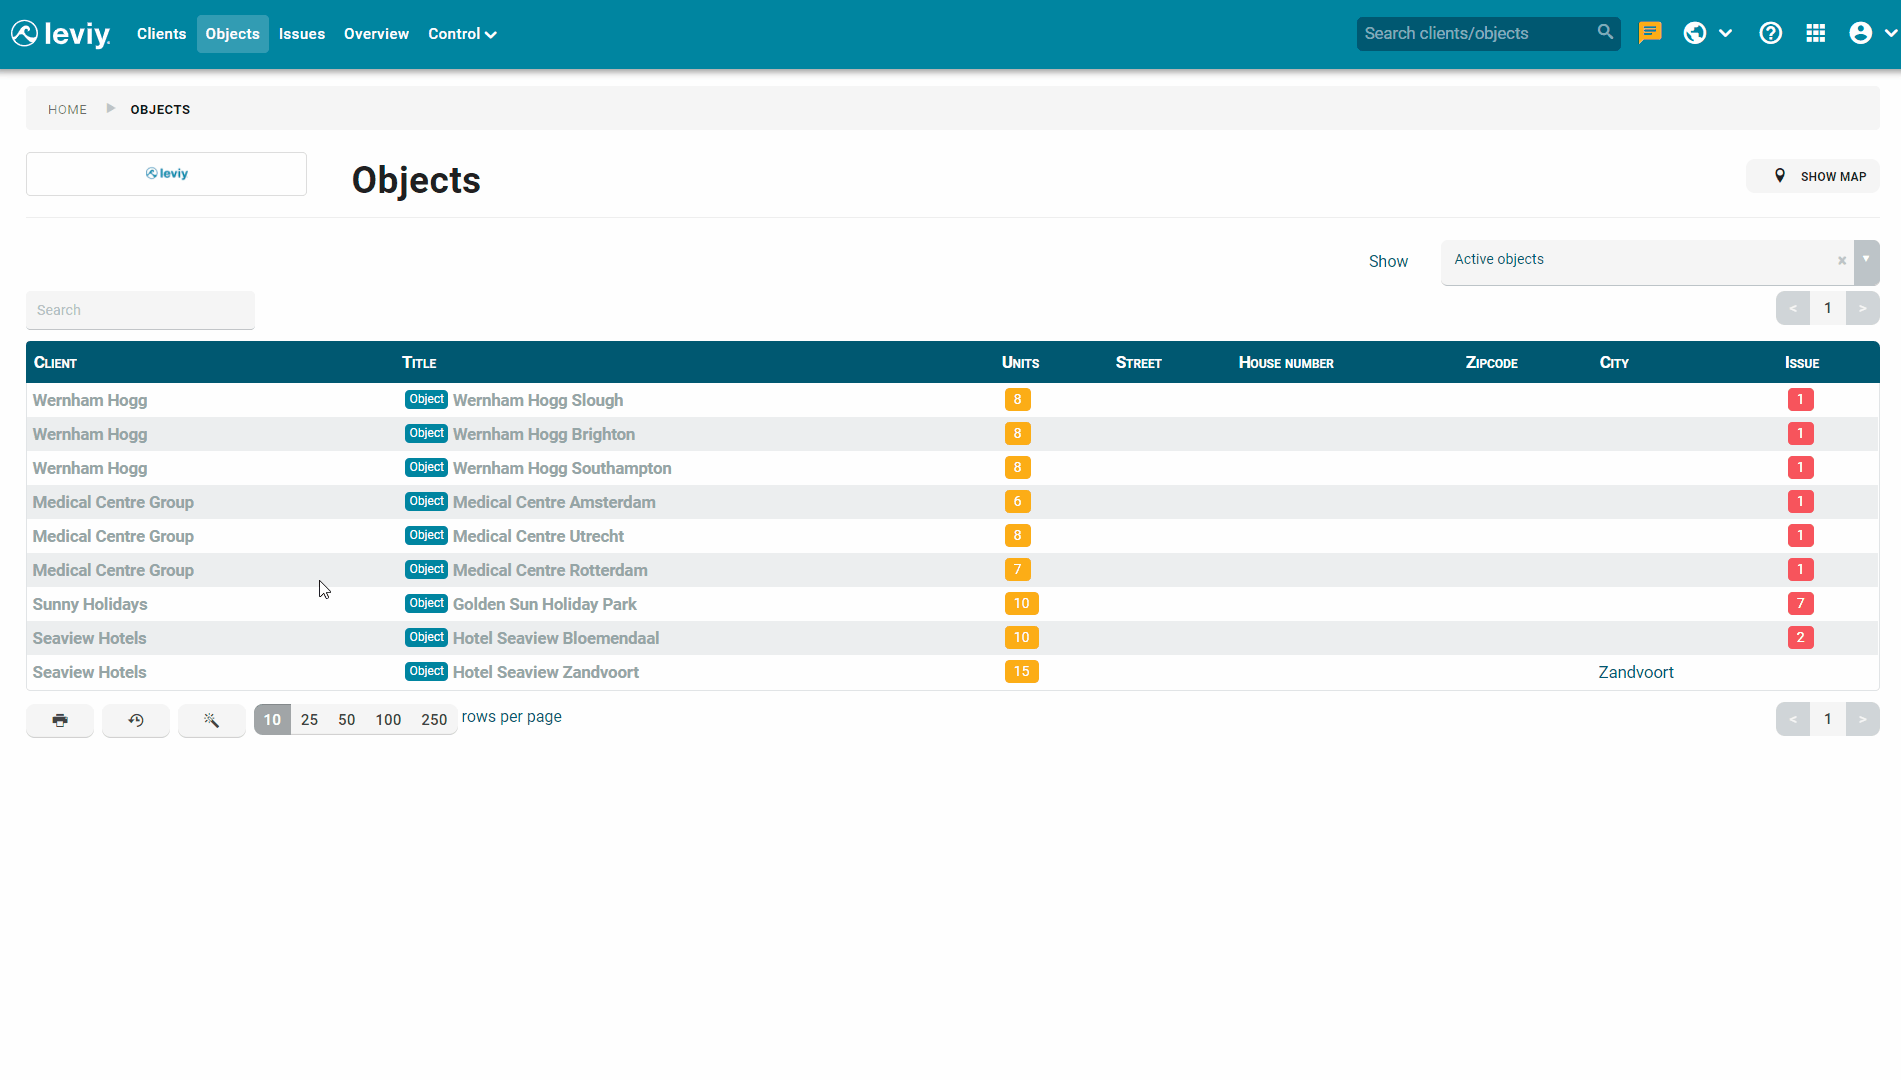
Task: Click the apps grid icon
Action: (x=1817, y=33)
